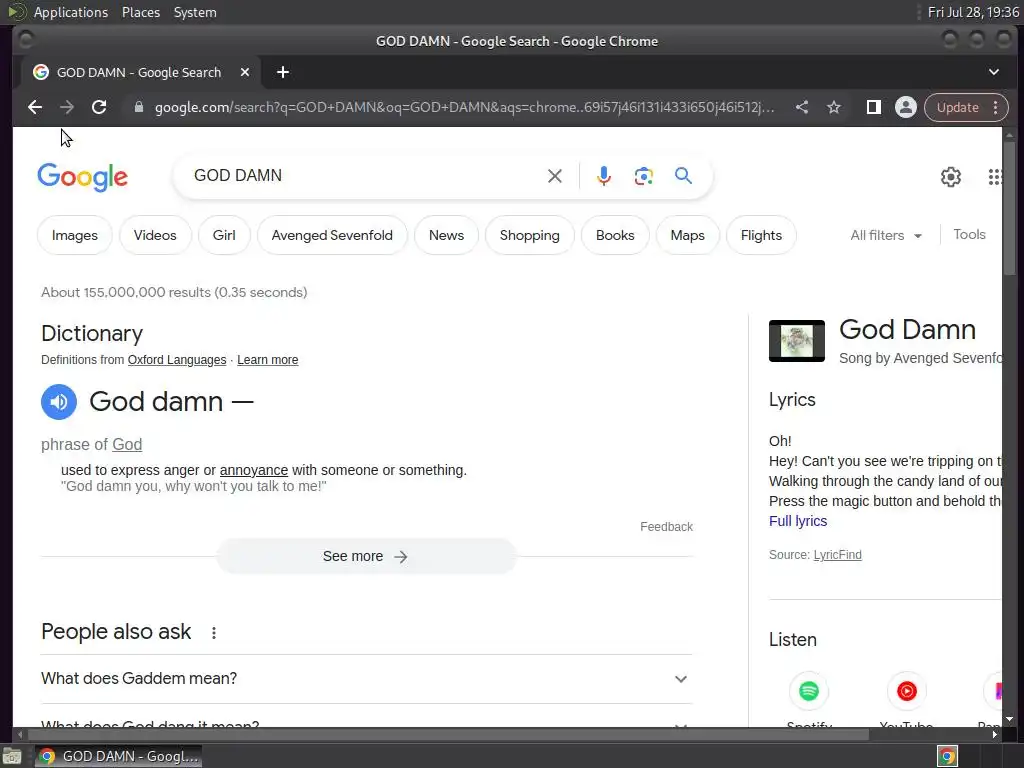Follow the God link in phrase of
The height and width of the screenshot is (768, 1024).
pos(127,445)
